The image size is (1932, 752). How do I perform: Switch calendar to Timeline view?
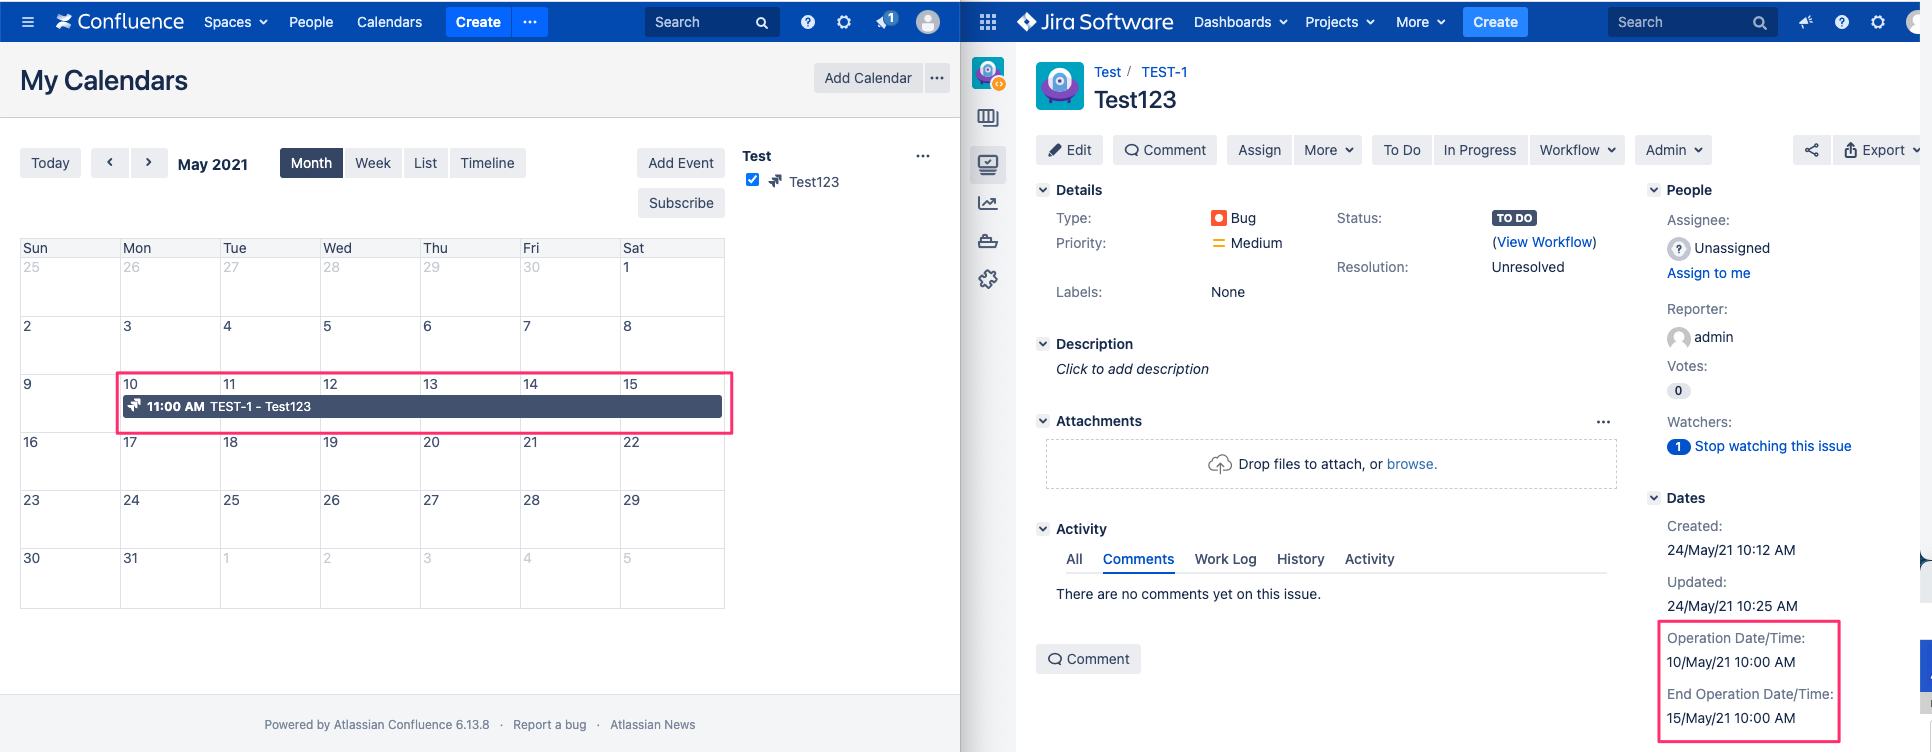pyautogui.click(x=488, y=163)
